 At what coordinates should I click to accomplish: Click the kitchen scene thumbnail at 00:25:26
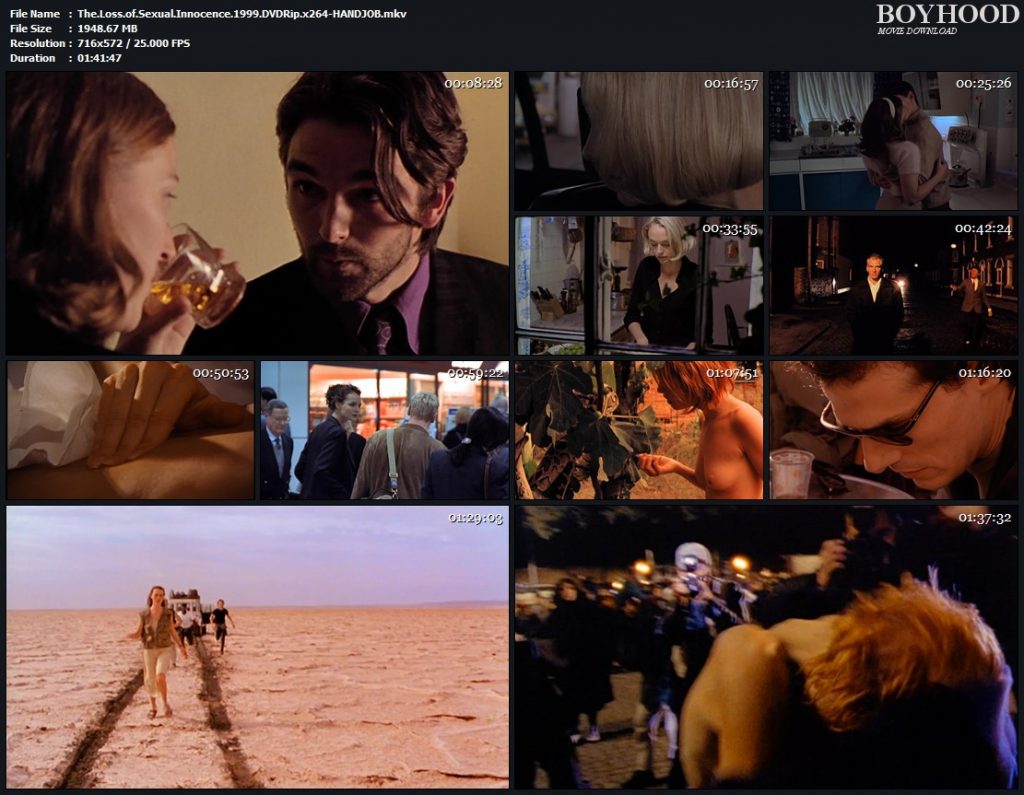[x=894, y=140]
